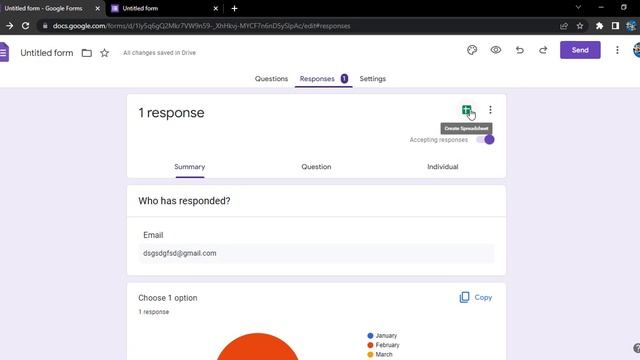
Task: Open a new browser tab
Action: [234, 8]
